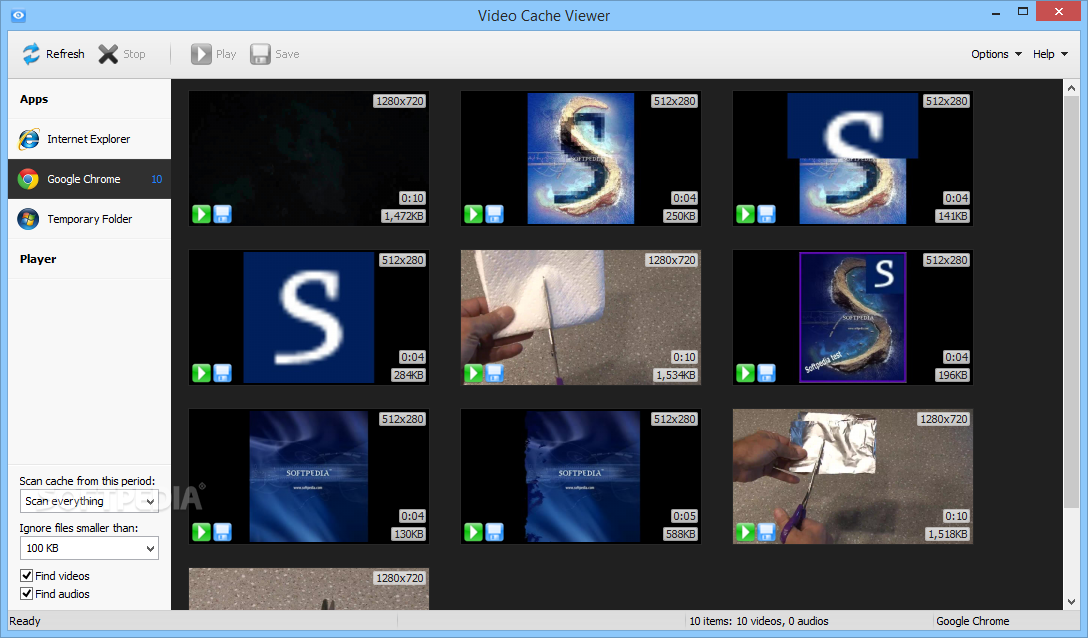Select Google Chrome in Apps list
This screenshot has height=638, width=1088.
[x=90, y=179]
